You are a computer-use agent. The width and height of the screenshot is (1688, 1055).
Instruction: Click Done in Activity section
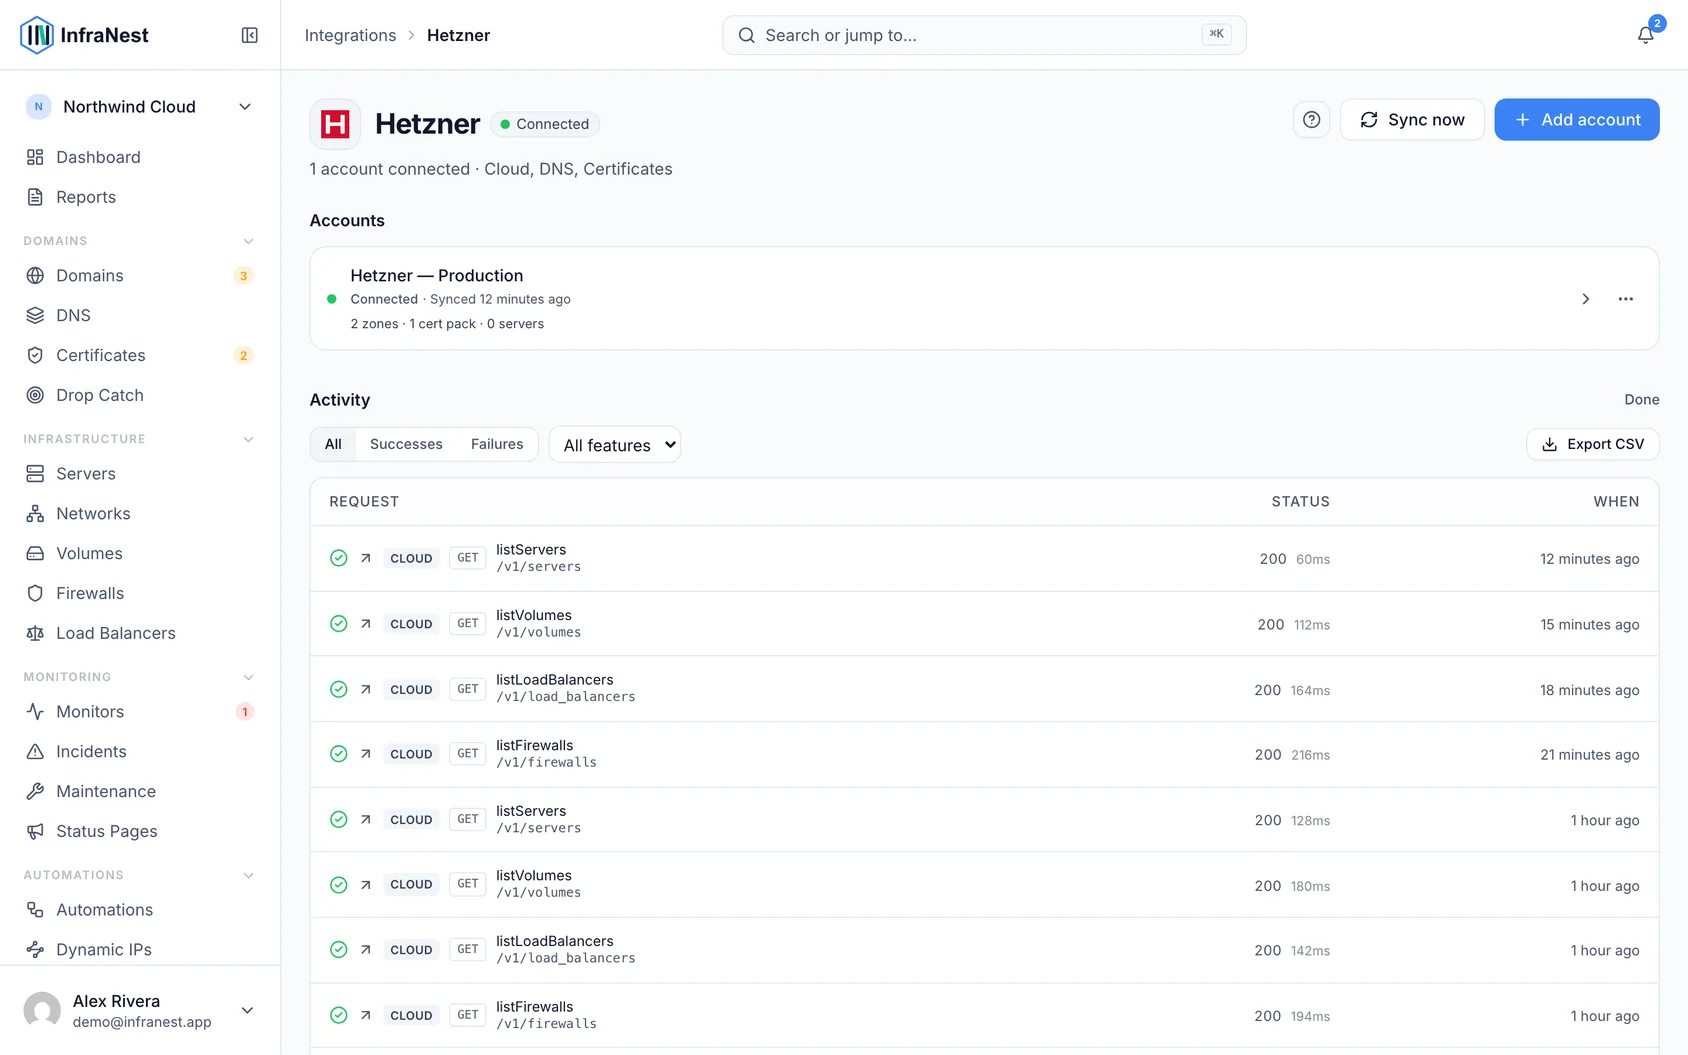pyautogui.click(x=1641, y=399)
